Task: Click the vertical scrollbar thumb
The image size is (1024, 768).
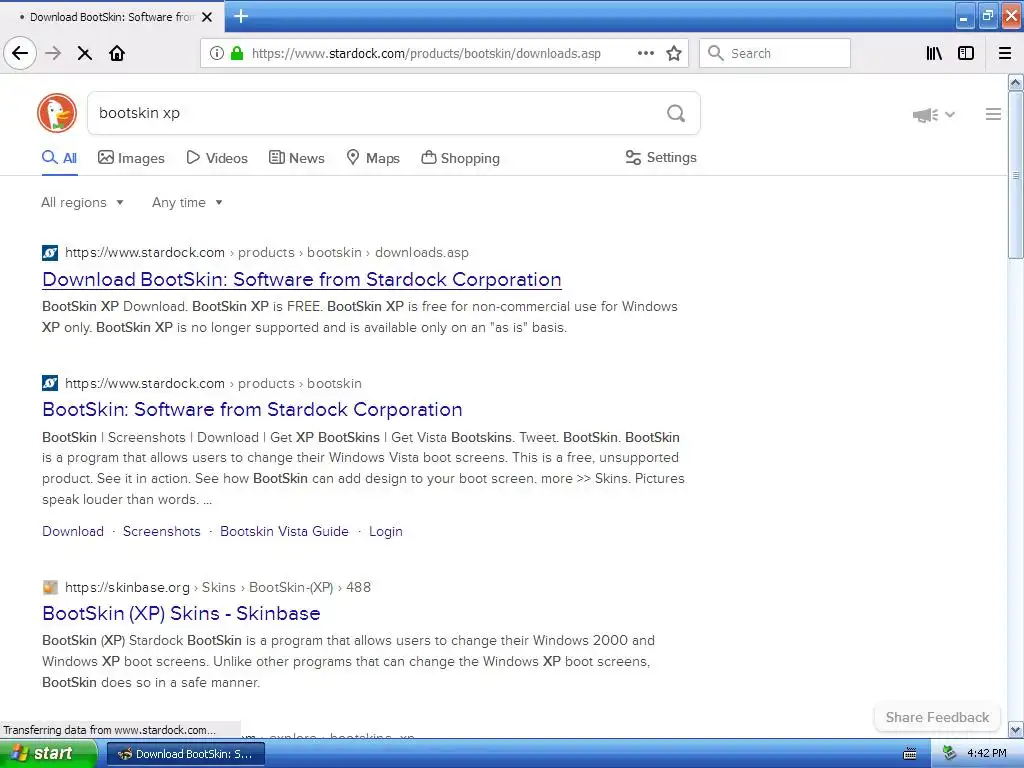Action: point(1016,175)
